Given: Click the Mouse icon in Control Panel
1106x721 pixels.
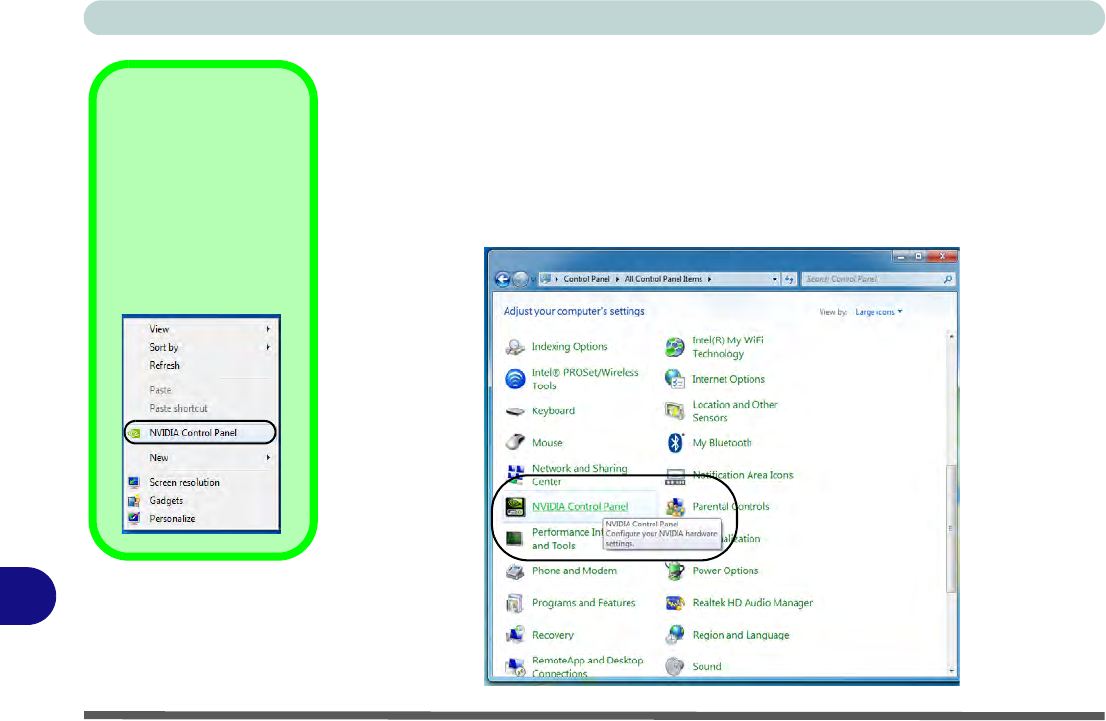Looking at the screenshot, I should point(515,442).
